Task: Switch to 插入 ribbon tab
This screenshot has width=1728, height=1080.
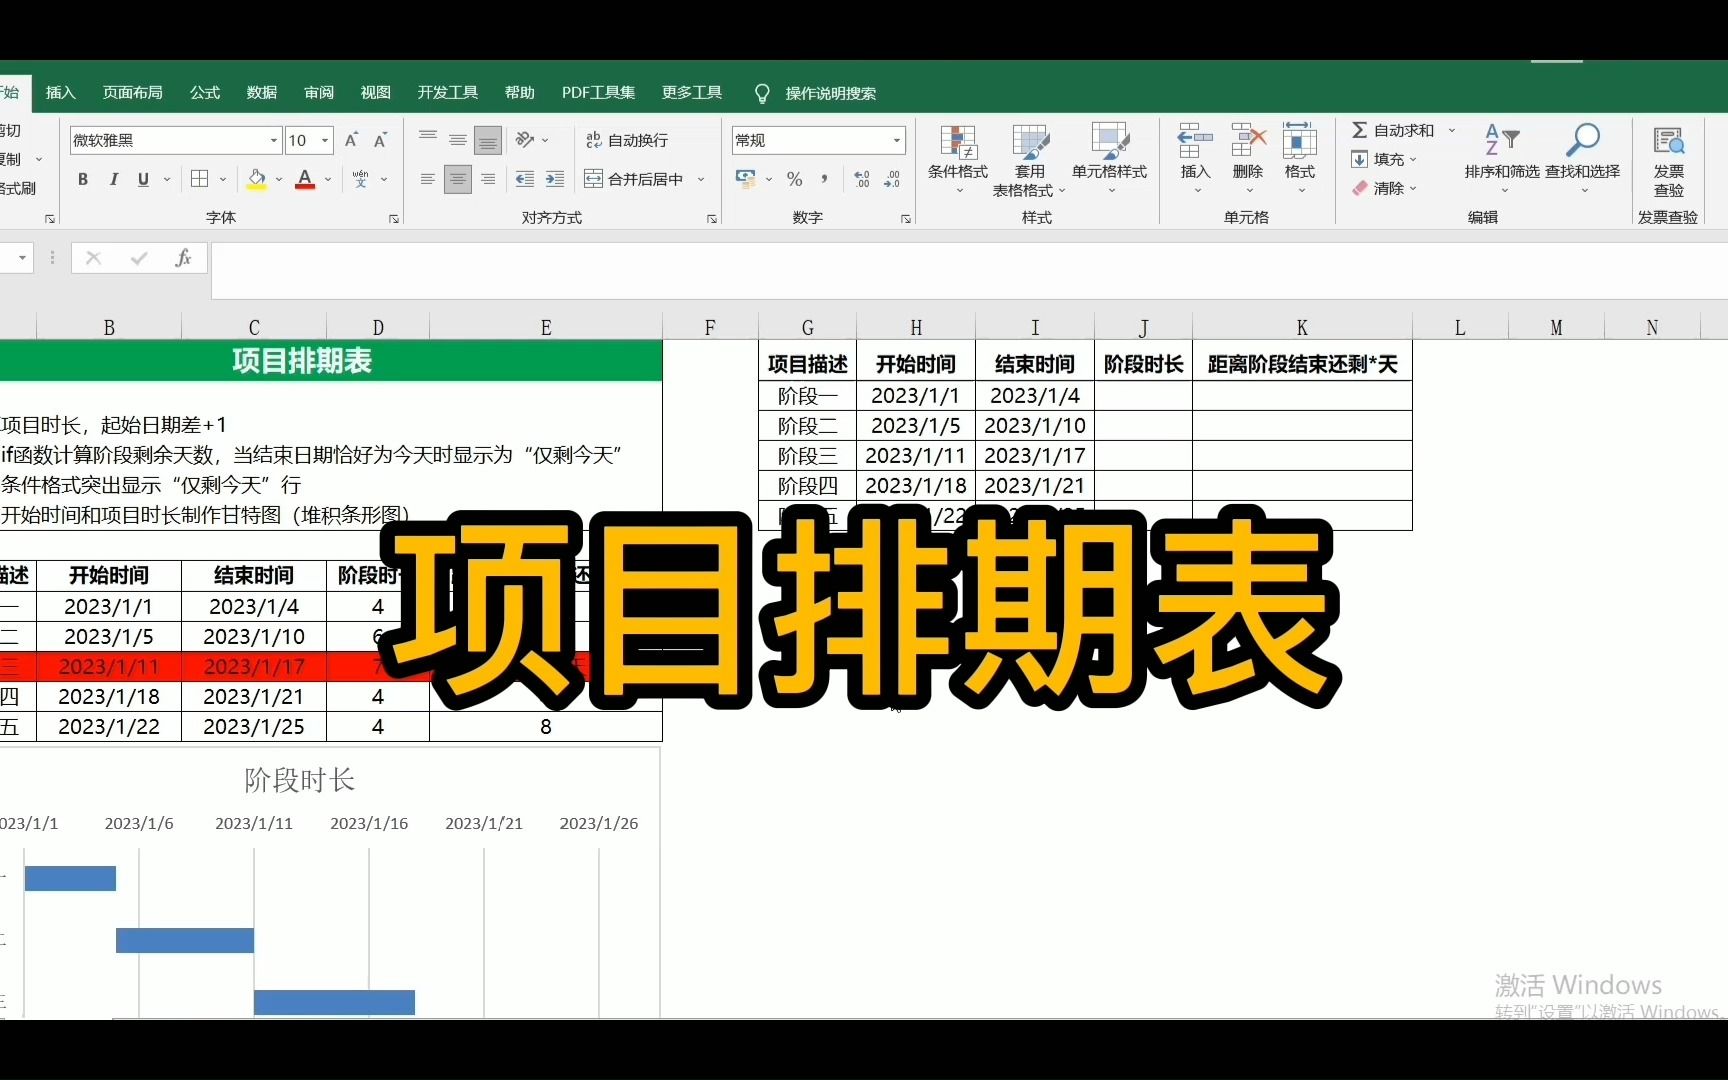Action: tap(61, 93)
